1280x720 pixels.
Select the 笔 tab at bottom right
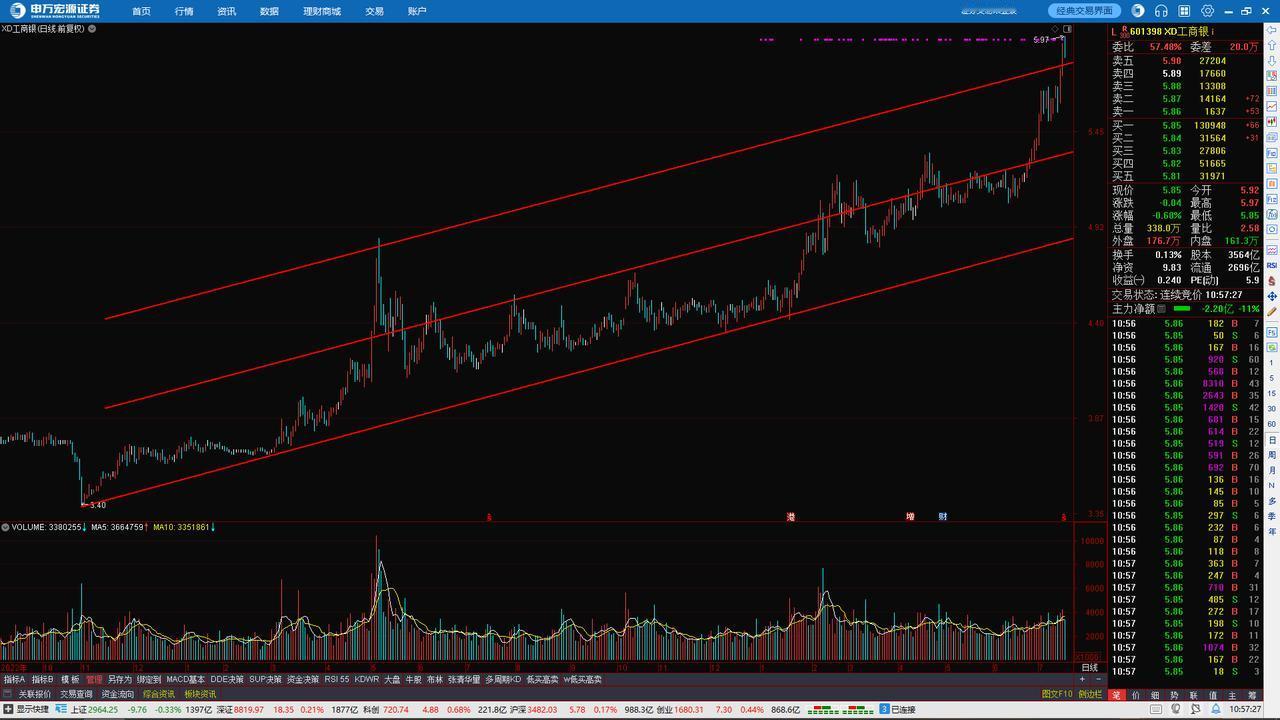1117,694
